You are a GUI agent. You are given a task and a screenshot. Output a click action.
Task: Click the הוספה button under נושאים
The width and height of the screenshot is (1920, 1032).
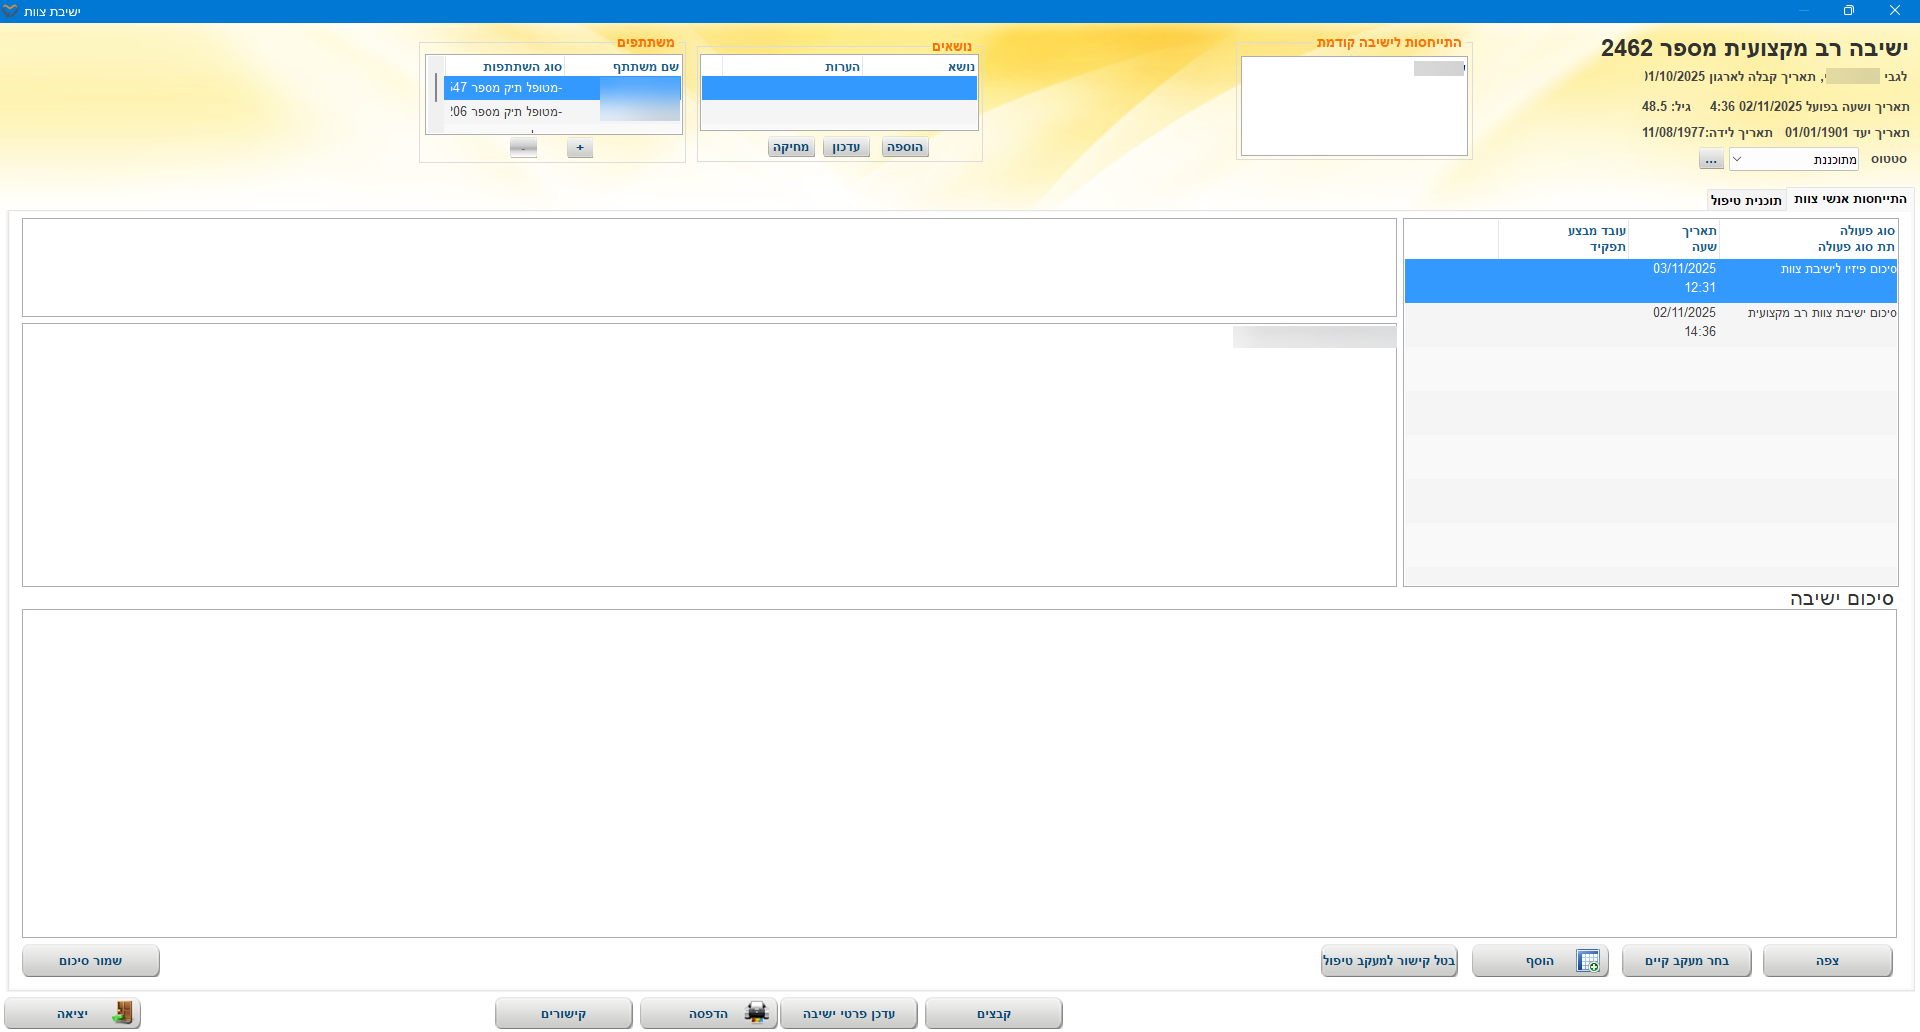click(x=905, y=147)
